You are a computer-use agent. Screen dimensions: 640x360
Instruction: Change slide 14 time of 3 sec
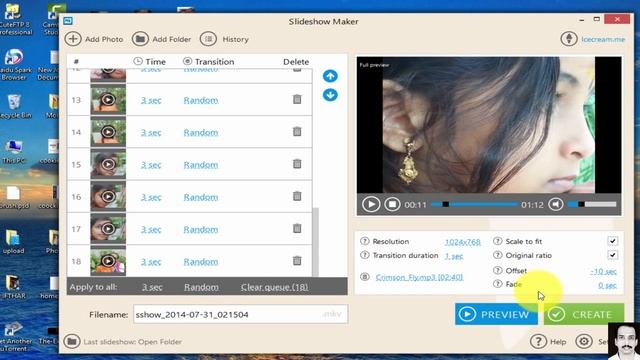[151, 133]
